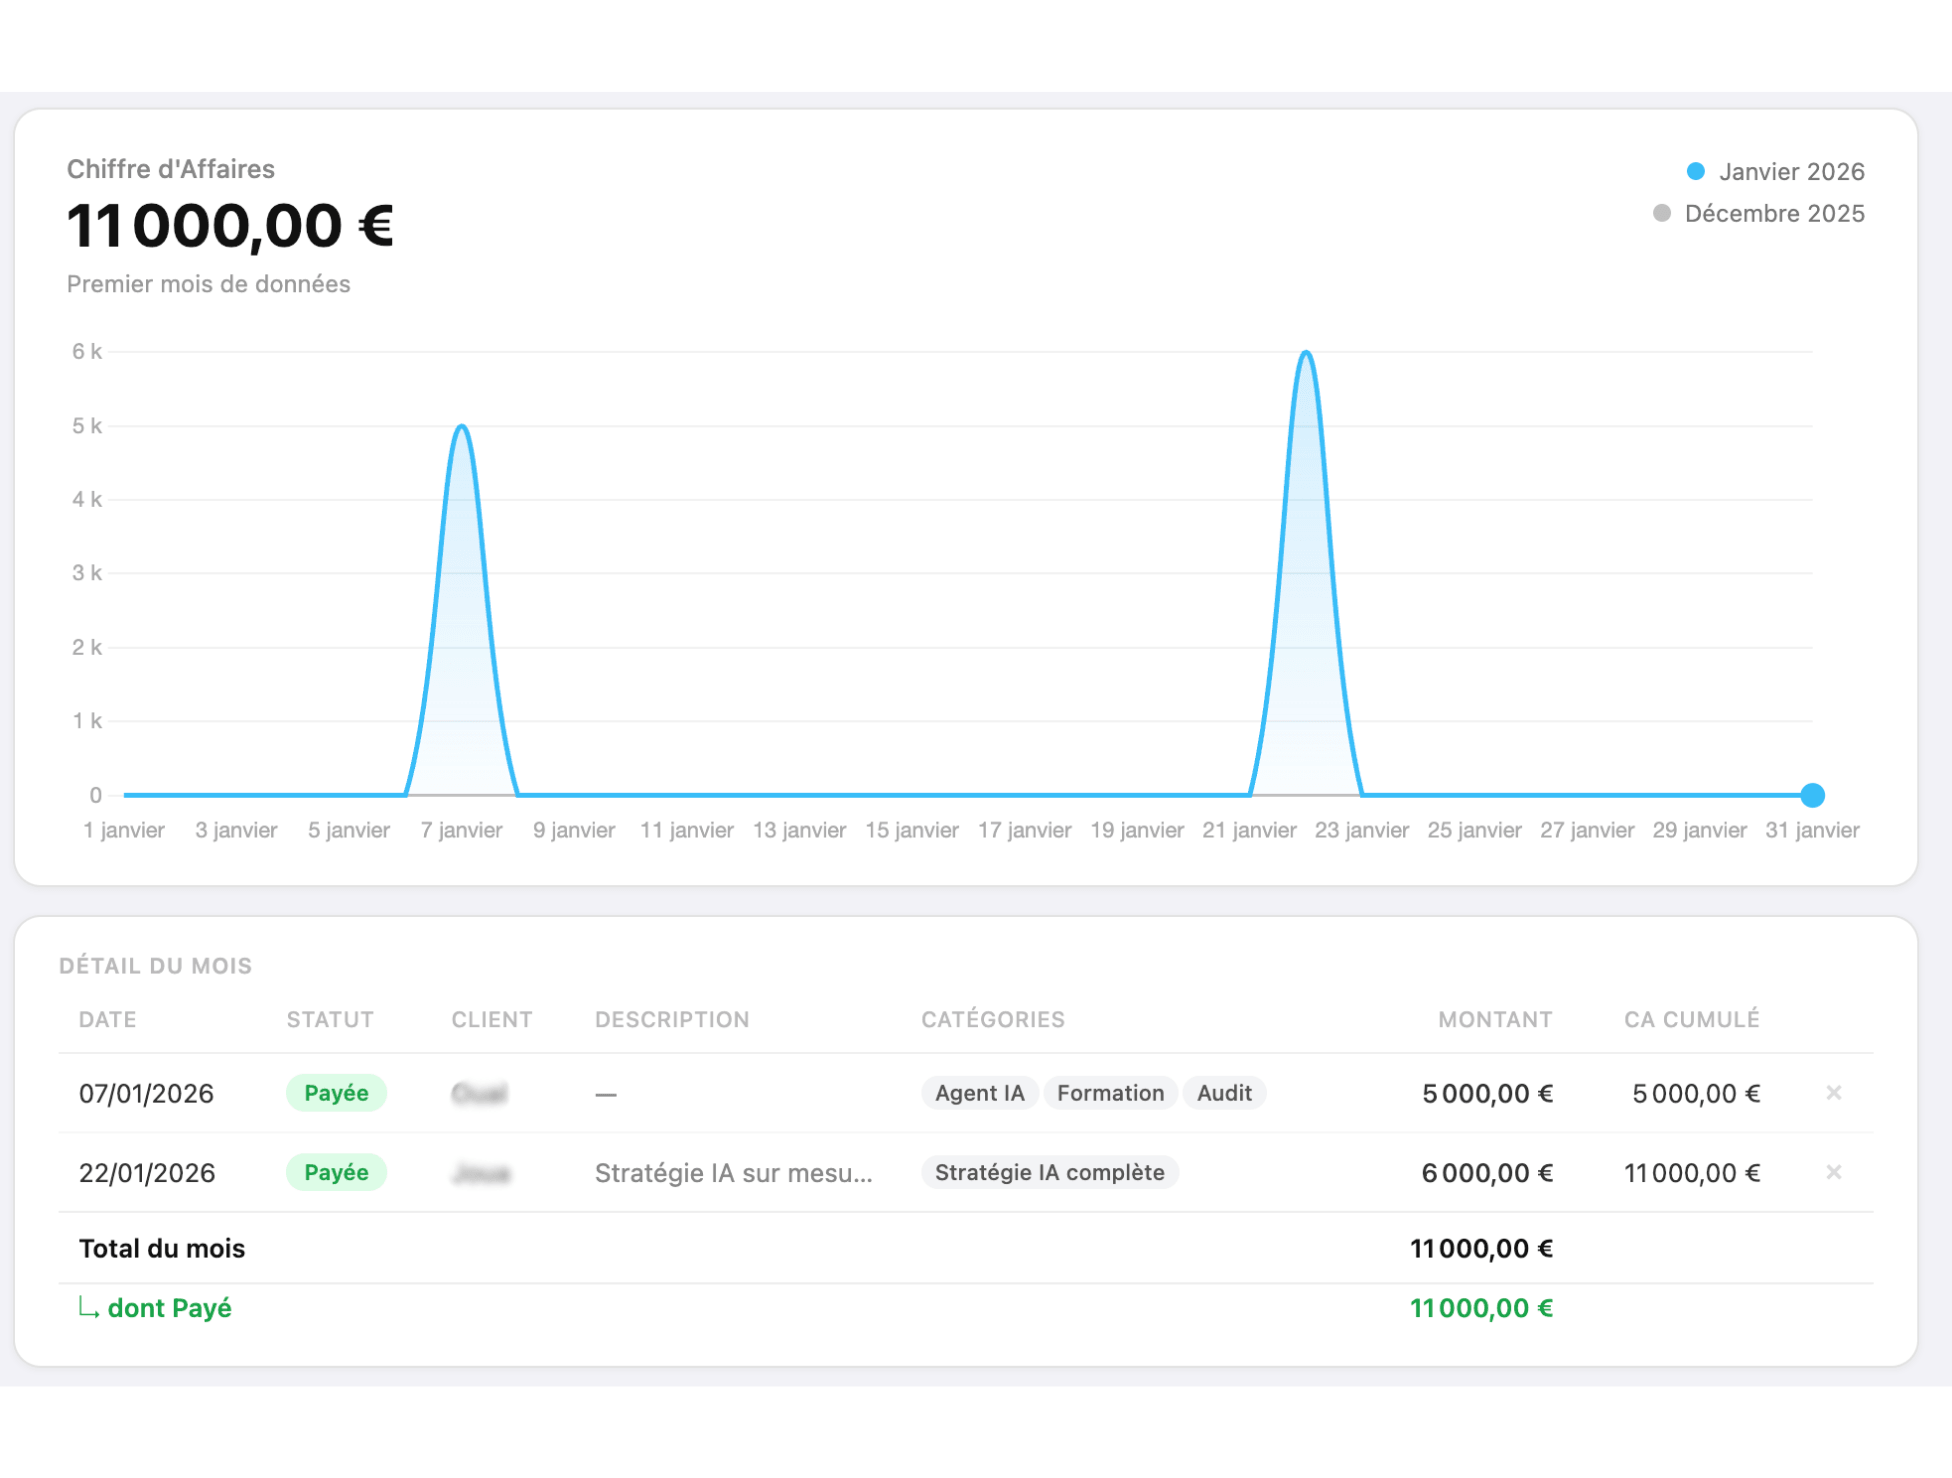Click the dont Payé arrow icon
The height and width of the screenshot is (1478, 1952).
pos(88,1308)
